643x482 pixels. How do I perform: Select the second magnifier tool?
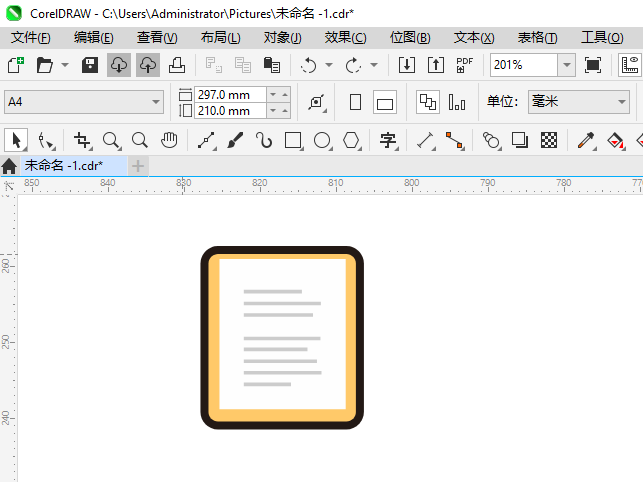coord(140,140)
